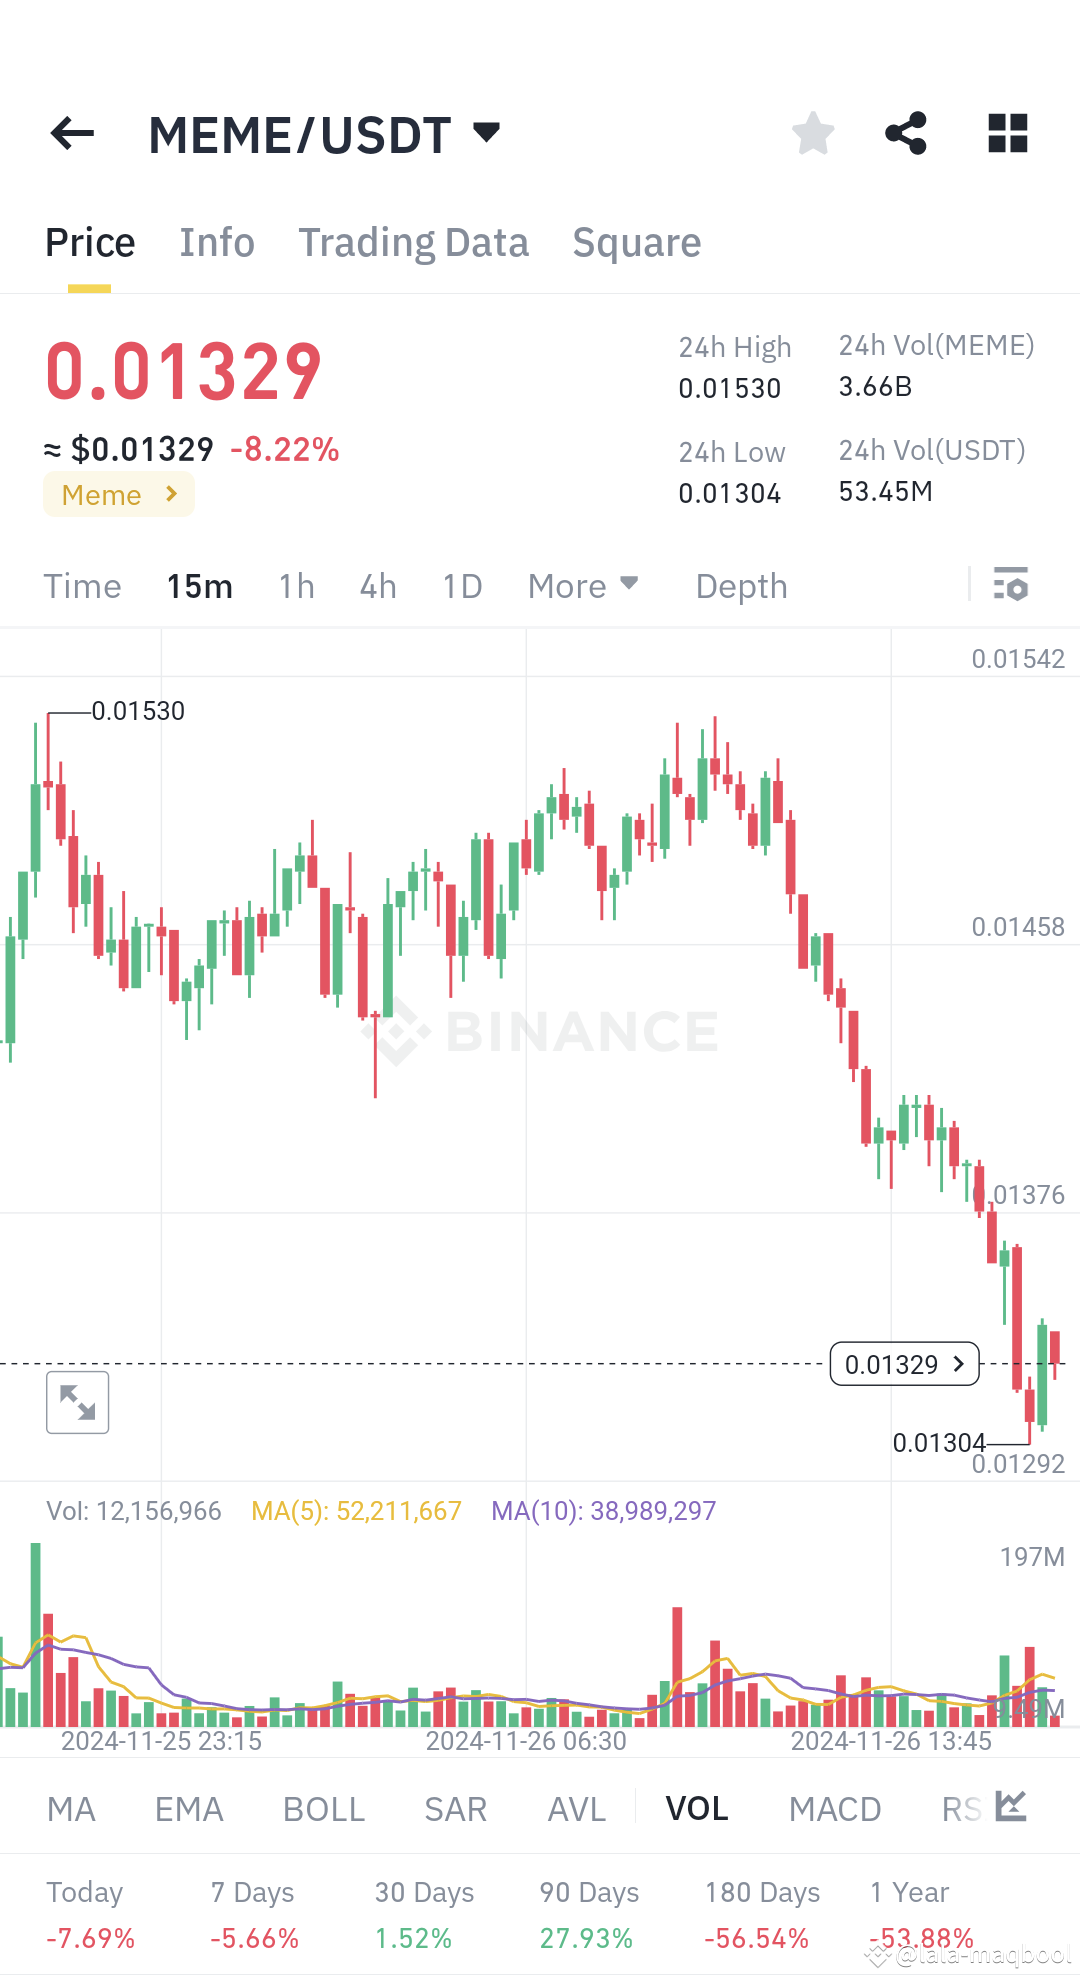Favorite the MEME/USDT pair with the star
This screenshot has height=1977, width=1080.
pyautogui.click(x=812, y=133)
